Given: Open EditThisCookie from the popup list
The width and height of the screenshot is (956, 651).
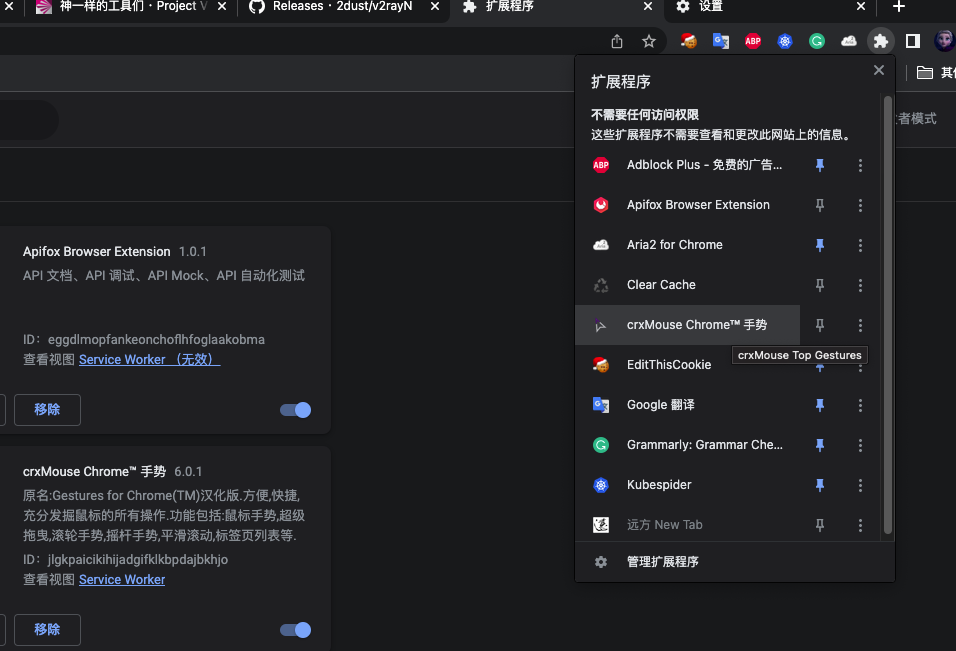Looking at the screenshot, I should tap(687, 365).
